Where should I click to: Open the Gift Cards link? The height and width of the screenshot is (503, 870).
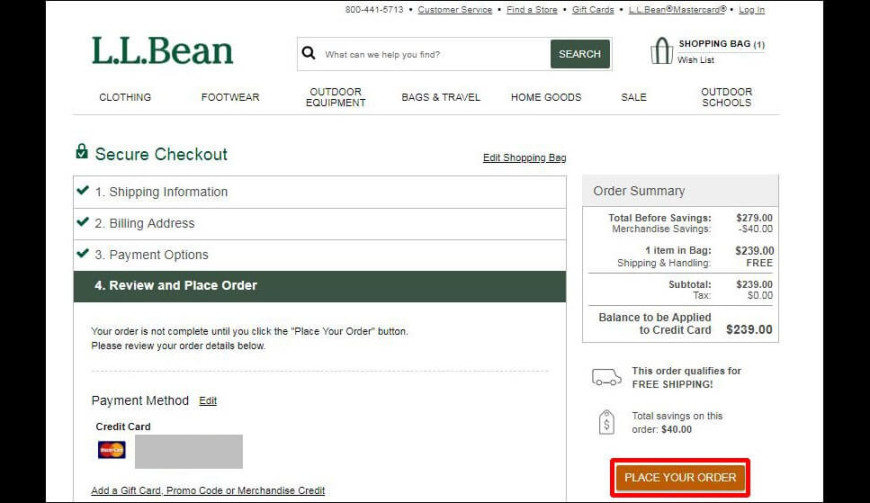[593, 10]
